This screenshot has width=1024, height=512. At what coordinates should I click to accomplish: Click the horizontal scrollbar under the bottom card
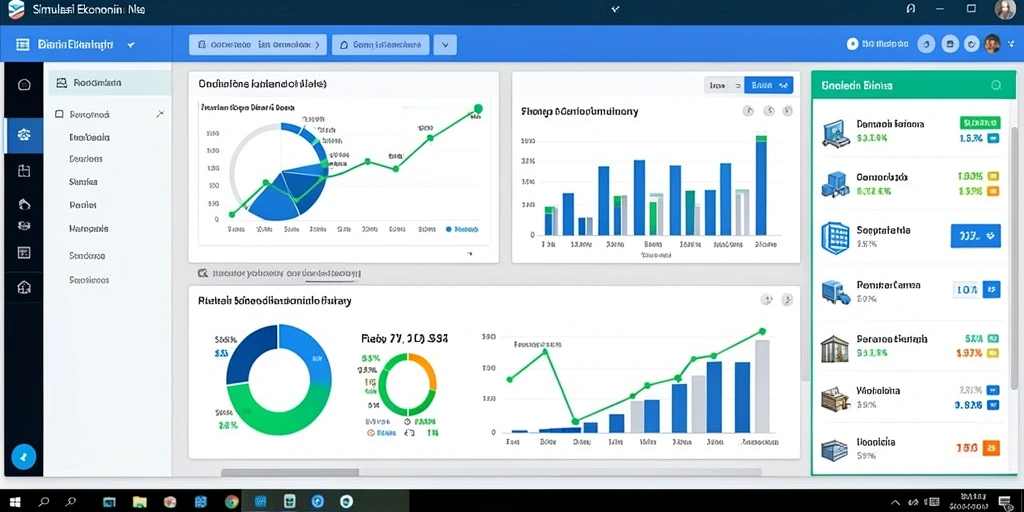[291, 472]
